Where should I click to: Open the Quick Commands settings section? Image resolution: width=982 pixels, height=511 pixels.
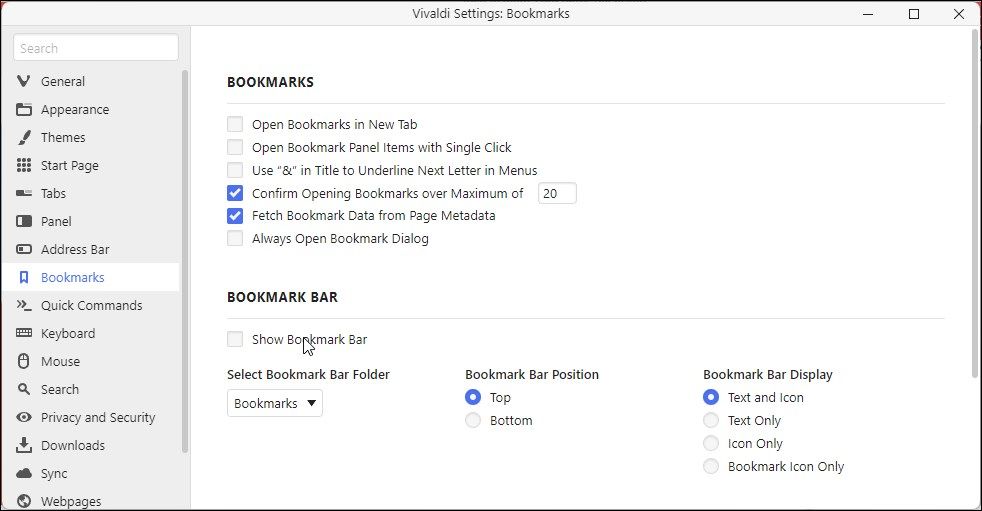tap(91, 306)
